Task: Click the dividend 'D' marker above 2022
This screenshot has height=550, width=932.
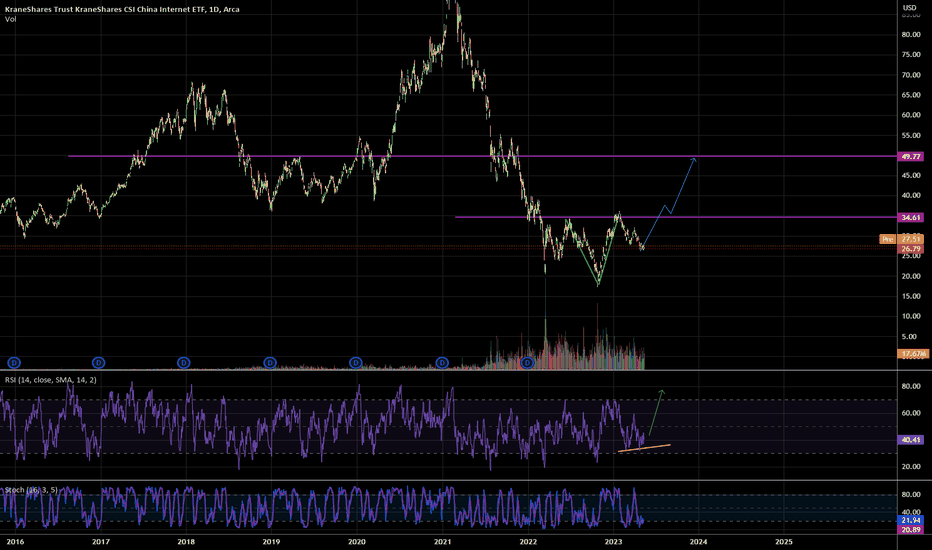Action: pos(527,362)
